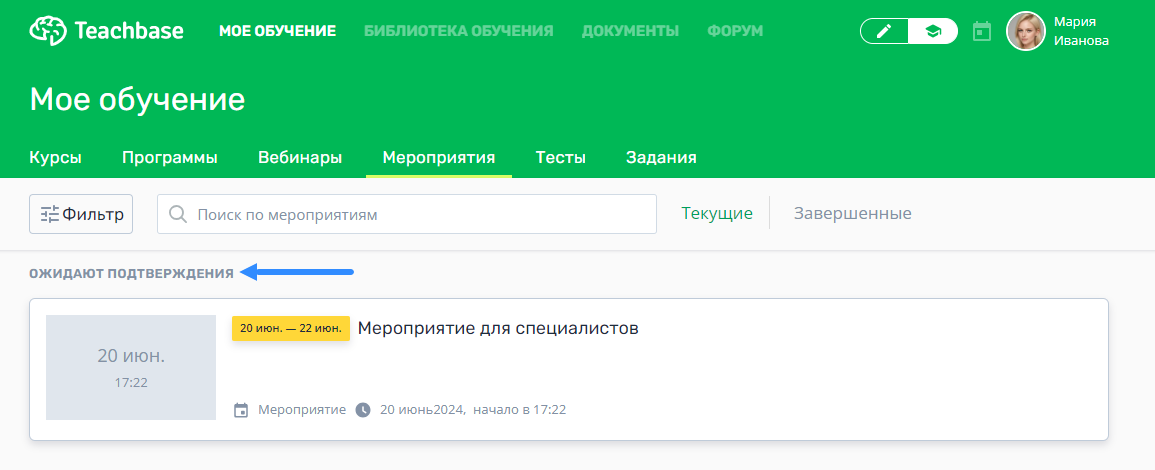Screen dimensions: 1155x470
Task: Click text 20 июнь2024, начало в 17:22
Action: coord(473,410)
